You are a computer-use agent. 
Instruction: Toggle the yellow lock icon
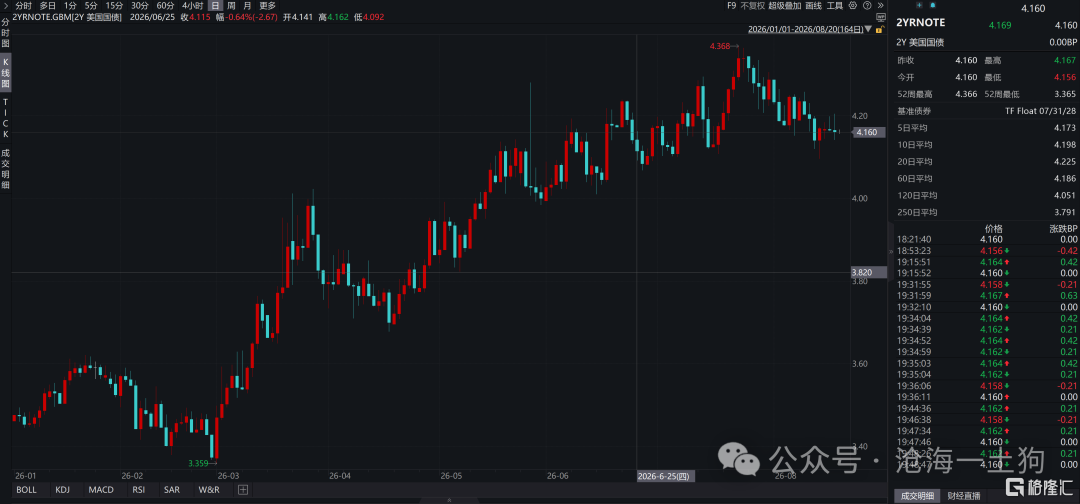pos(878,30)
